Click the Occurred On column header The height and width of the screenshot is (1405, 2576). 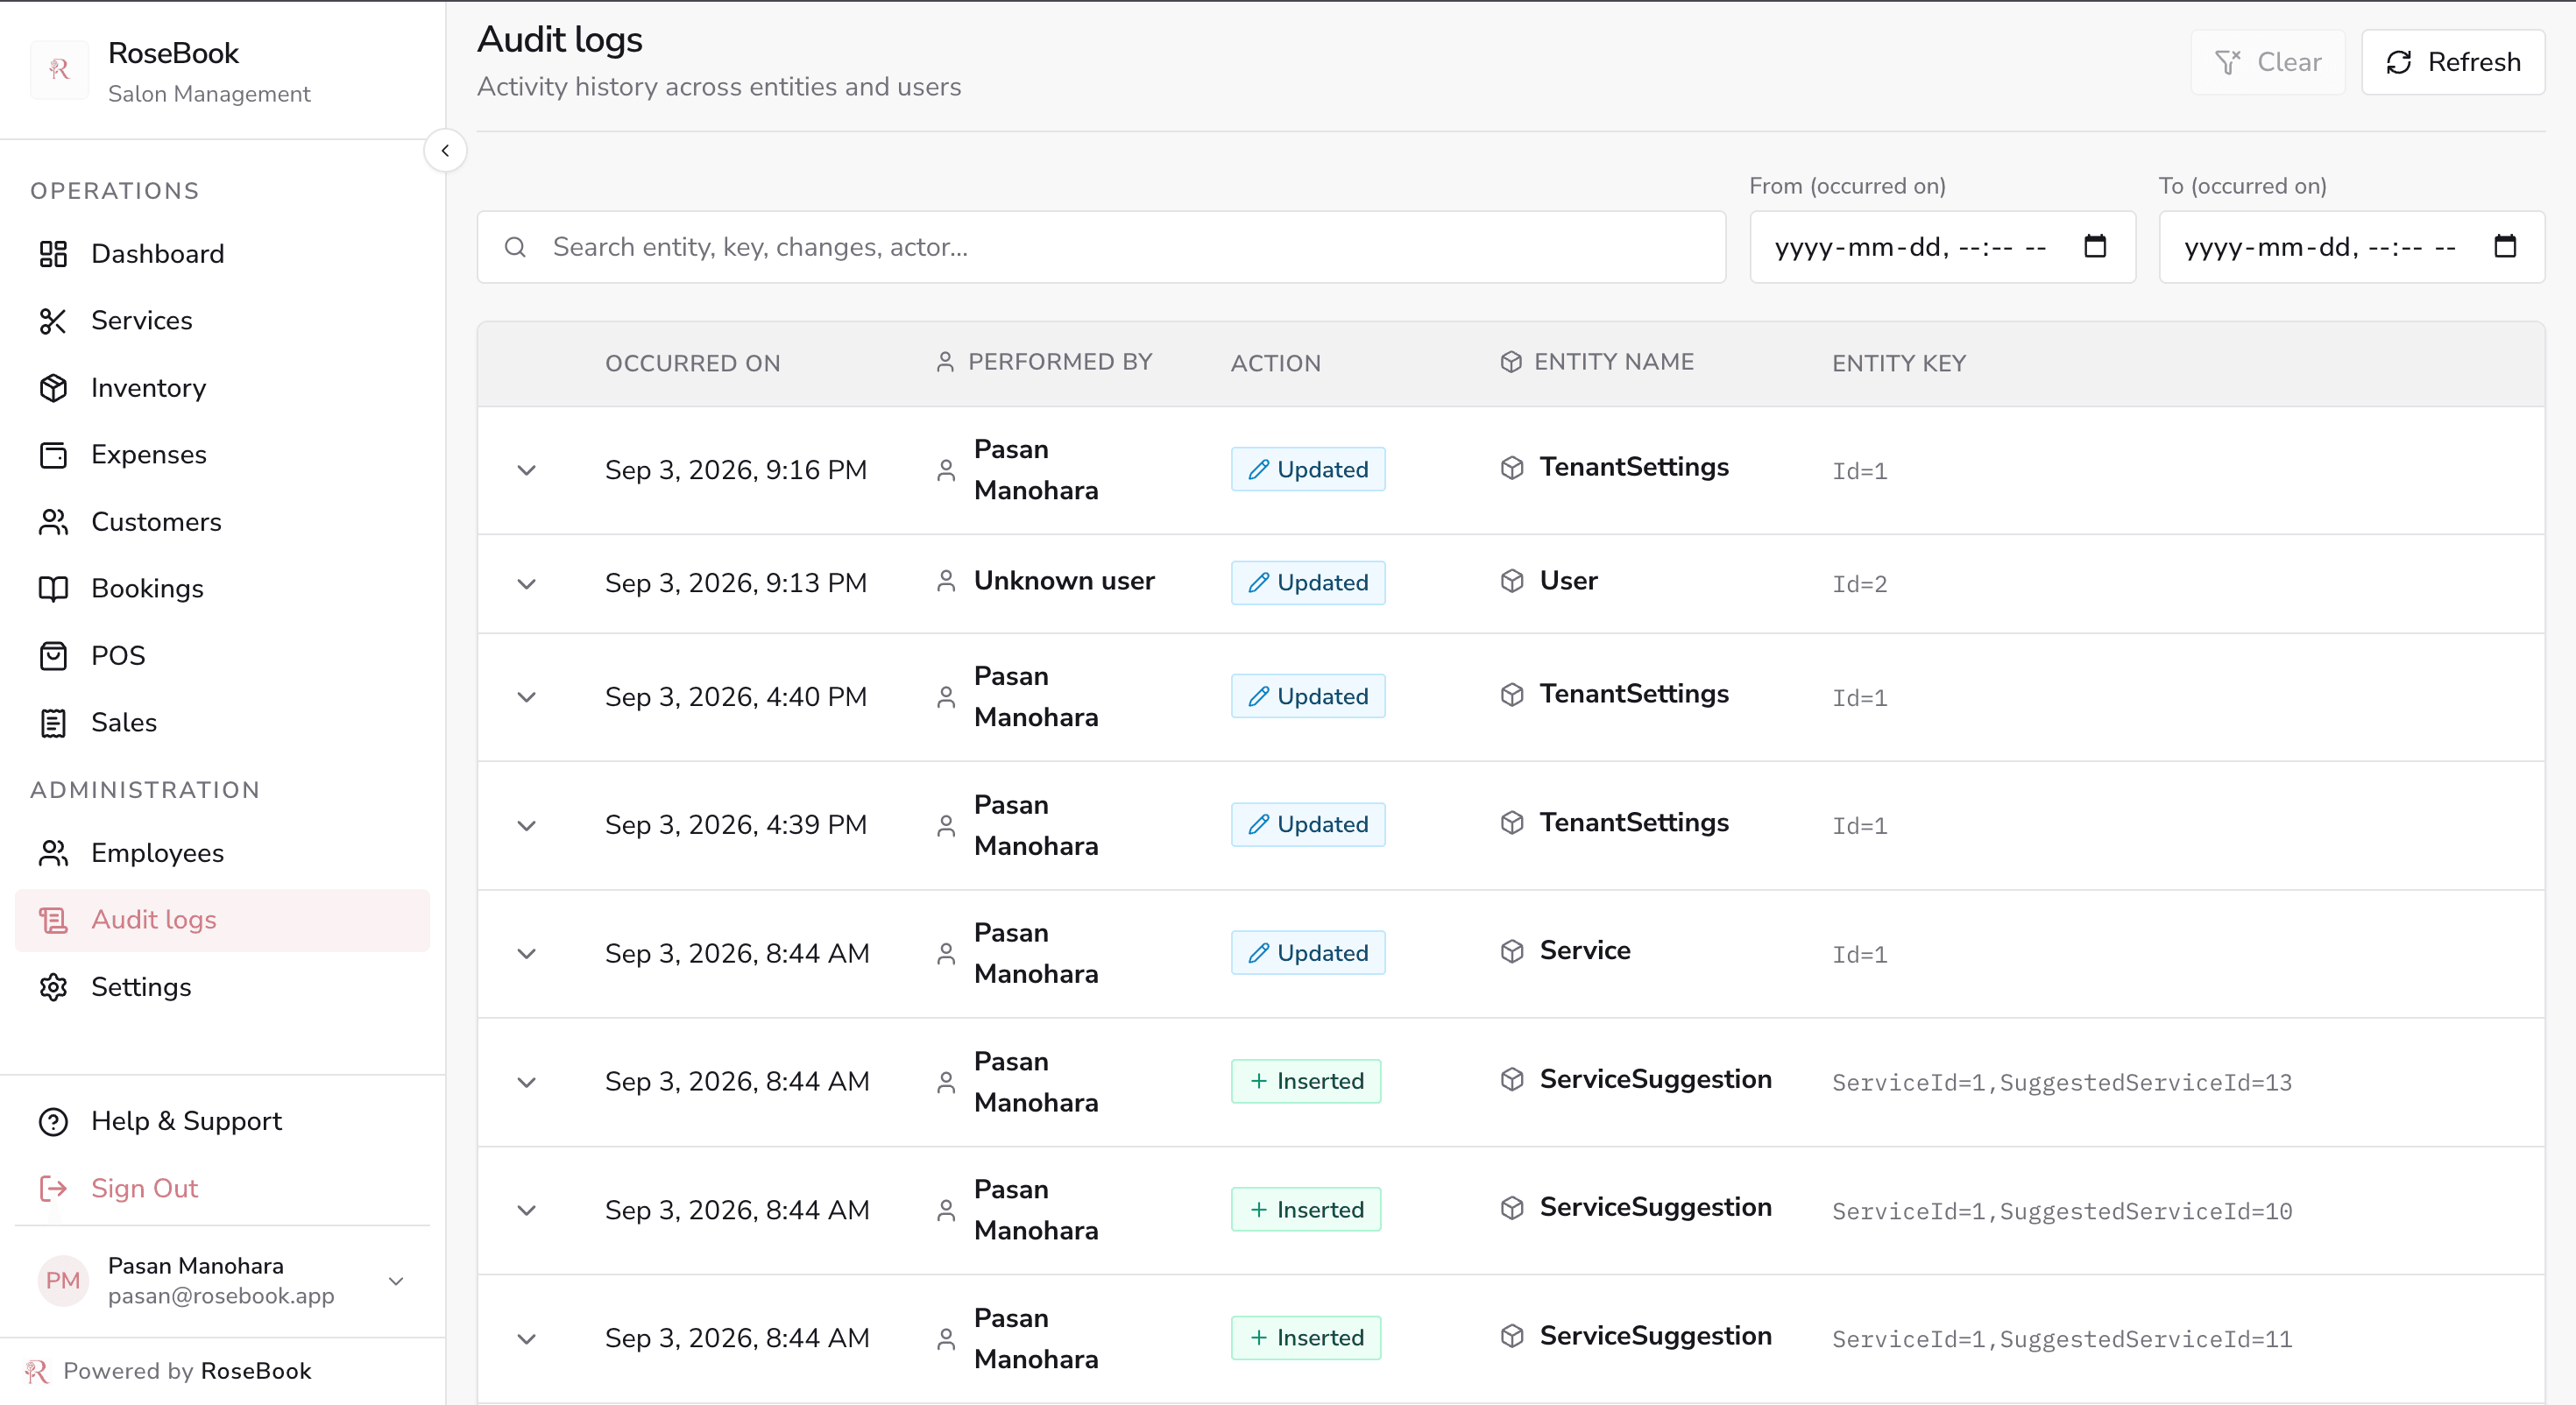pyautogui.click(x=693, y=363)
